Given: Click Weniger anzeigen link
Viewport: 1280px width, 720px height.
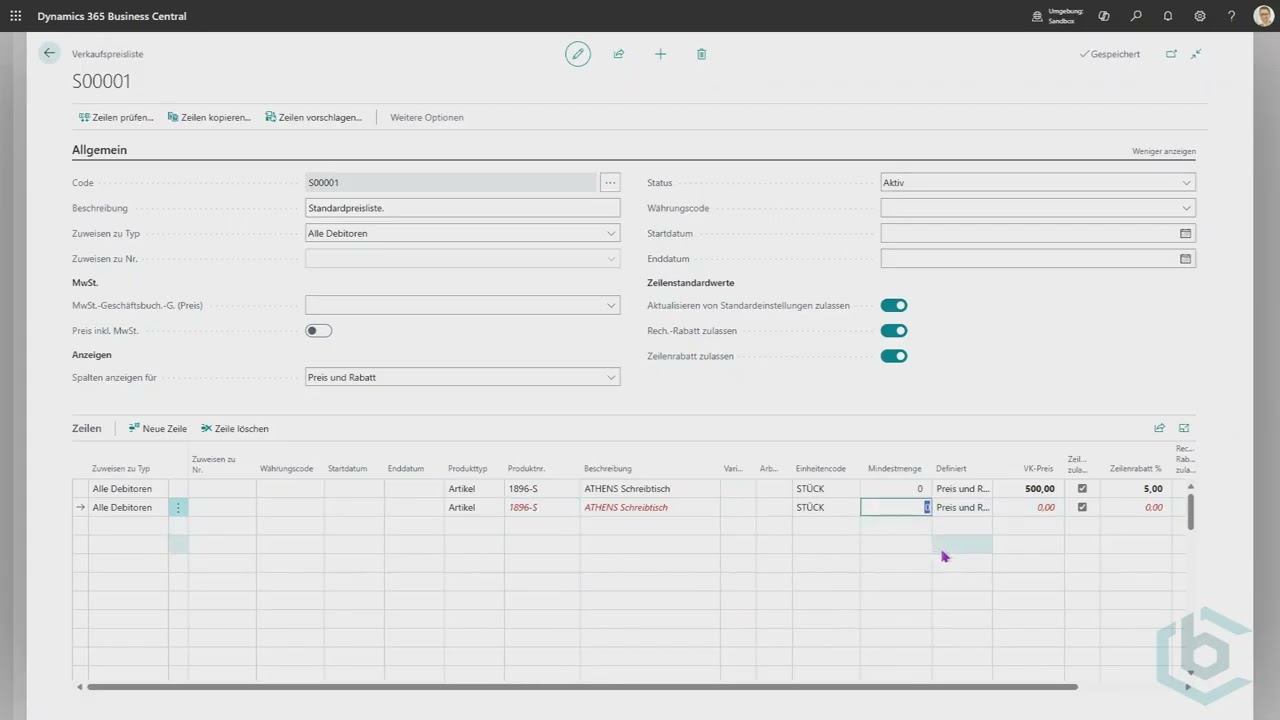Looking at the screenshot, I should 1163,151.
